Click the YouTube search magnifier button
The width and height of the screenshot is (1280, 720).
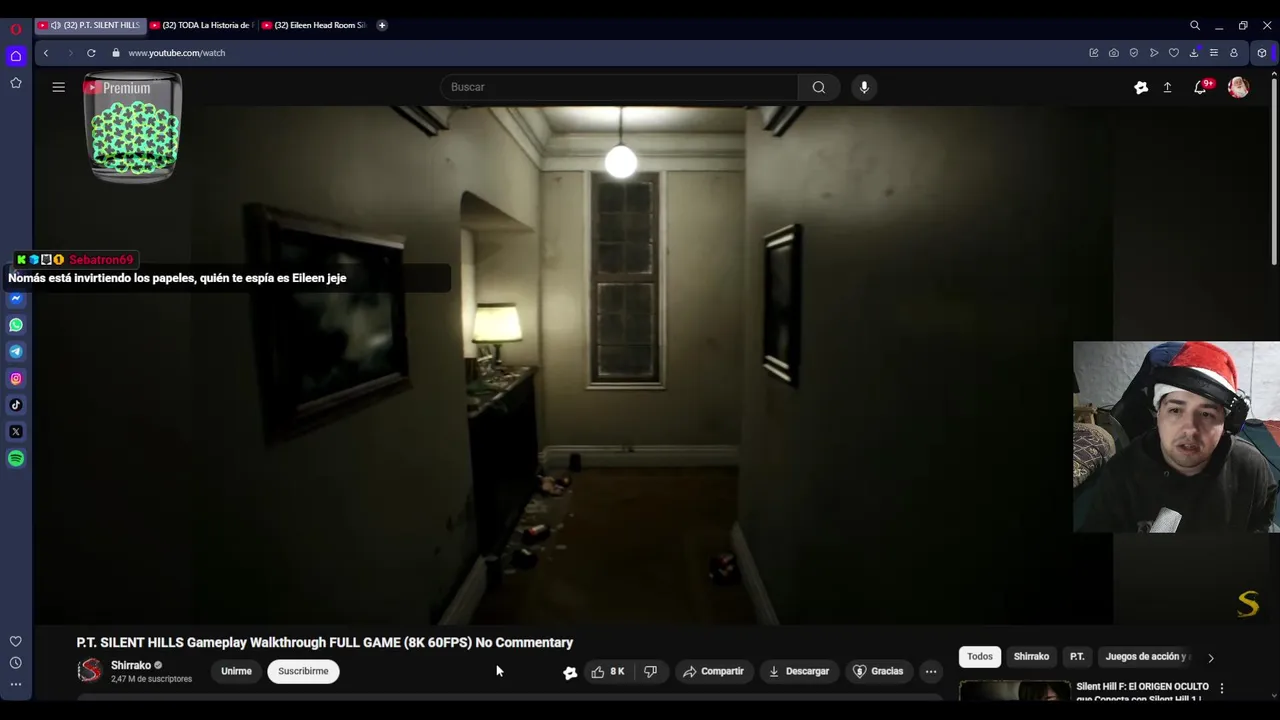[819, 87]
